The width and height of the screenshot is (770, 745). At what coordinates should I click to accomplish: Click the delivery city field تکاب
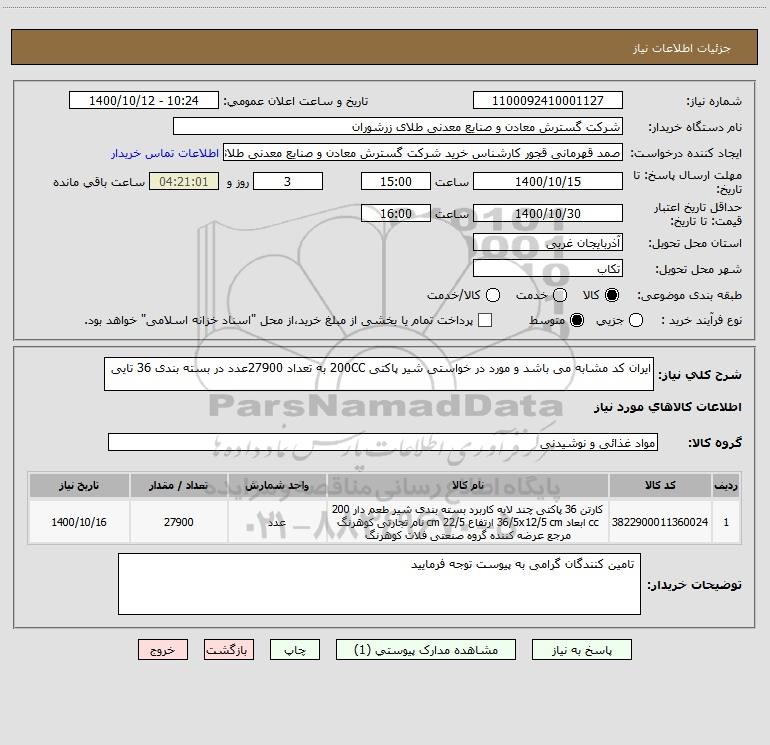point(548,268)
